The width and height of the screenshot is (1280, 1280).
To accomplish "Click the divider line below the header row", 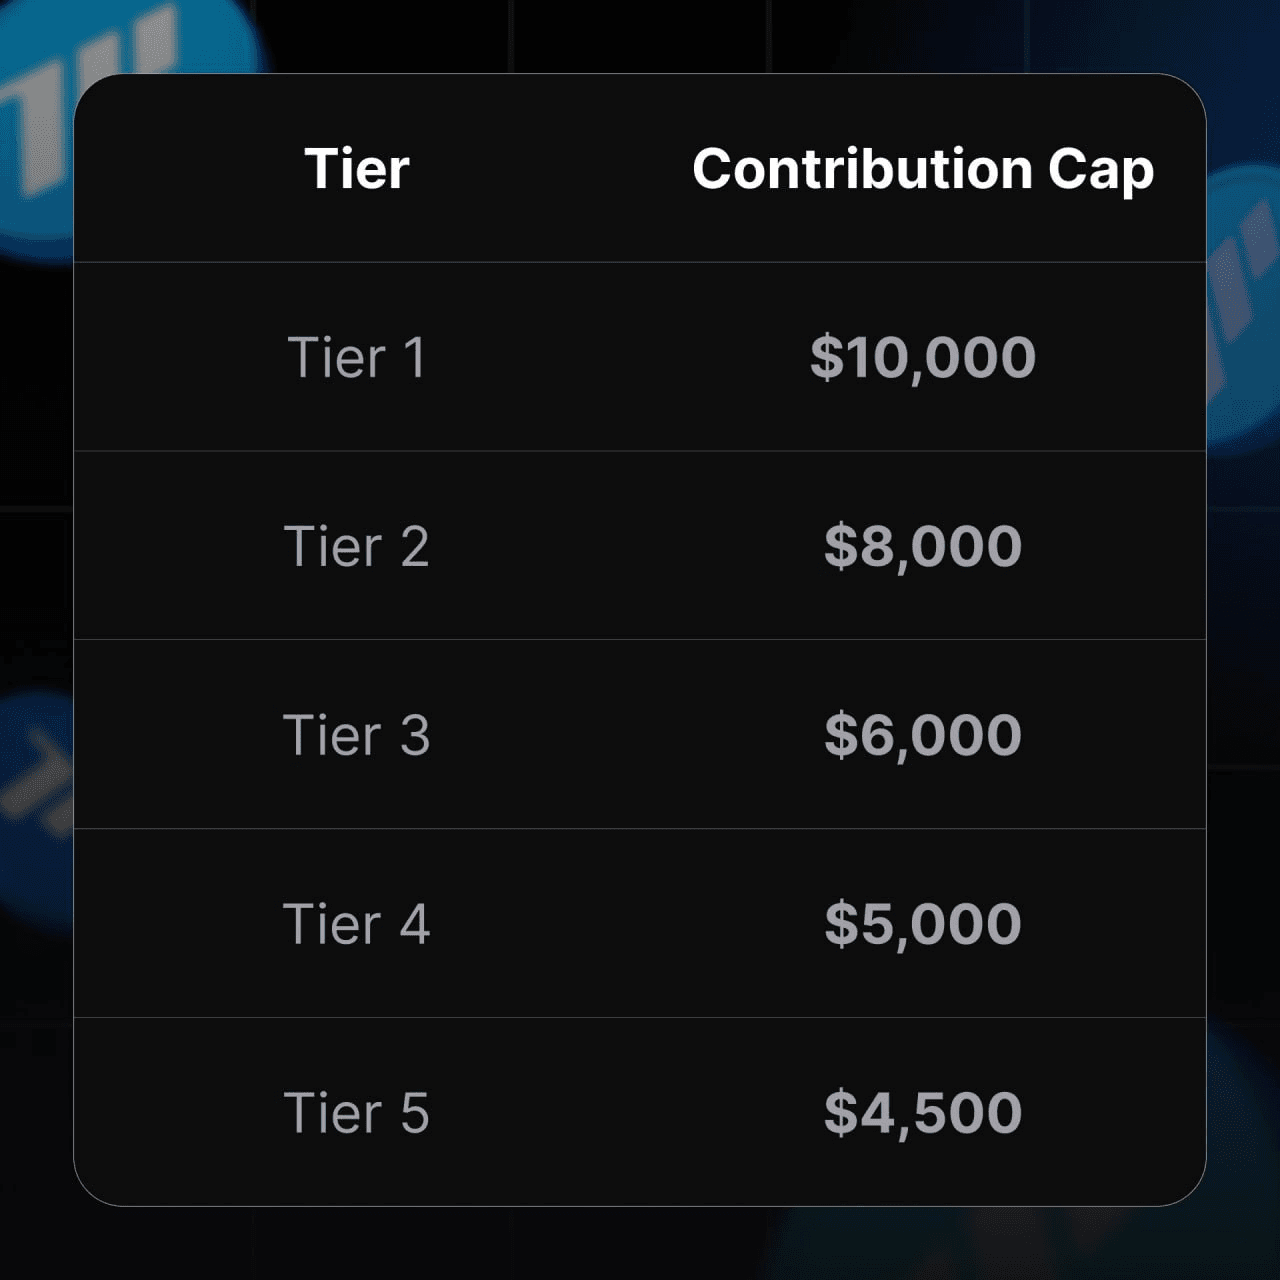I will click(640, 262).
